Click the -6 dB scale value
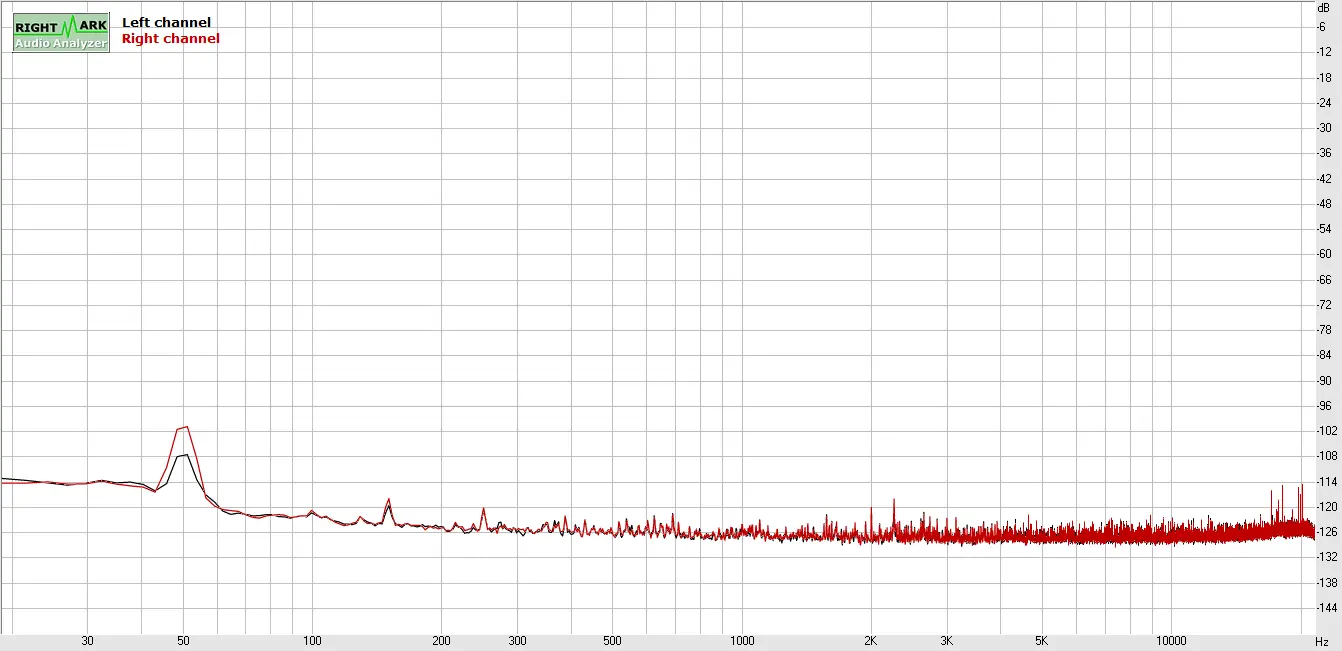 (x=1322, y=26)
